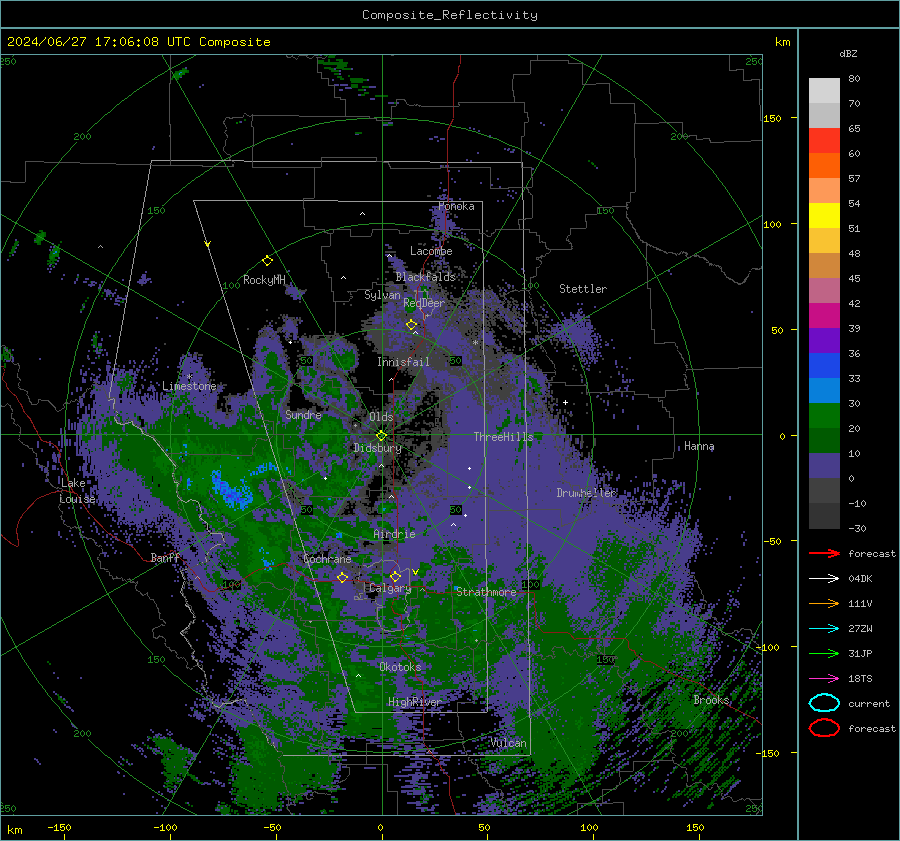Click the Okotoks map label
Screen dimensions: 900x841
(x=400, y=667)
